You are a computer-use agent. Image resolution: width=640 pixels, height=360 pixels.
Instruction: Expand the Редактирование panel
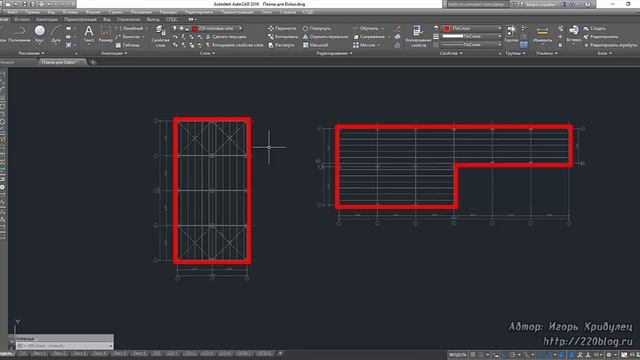pos(334,53)
